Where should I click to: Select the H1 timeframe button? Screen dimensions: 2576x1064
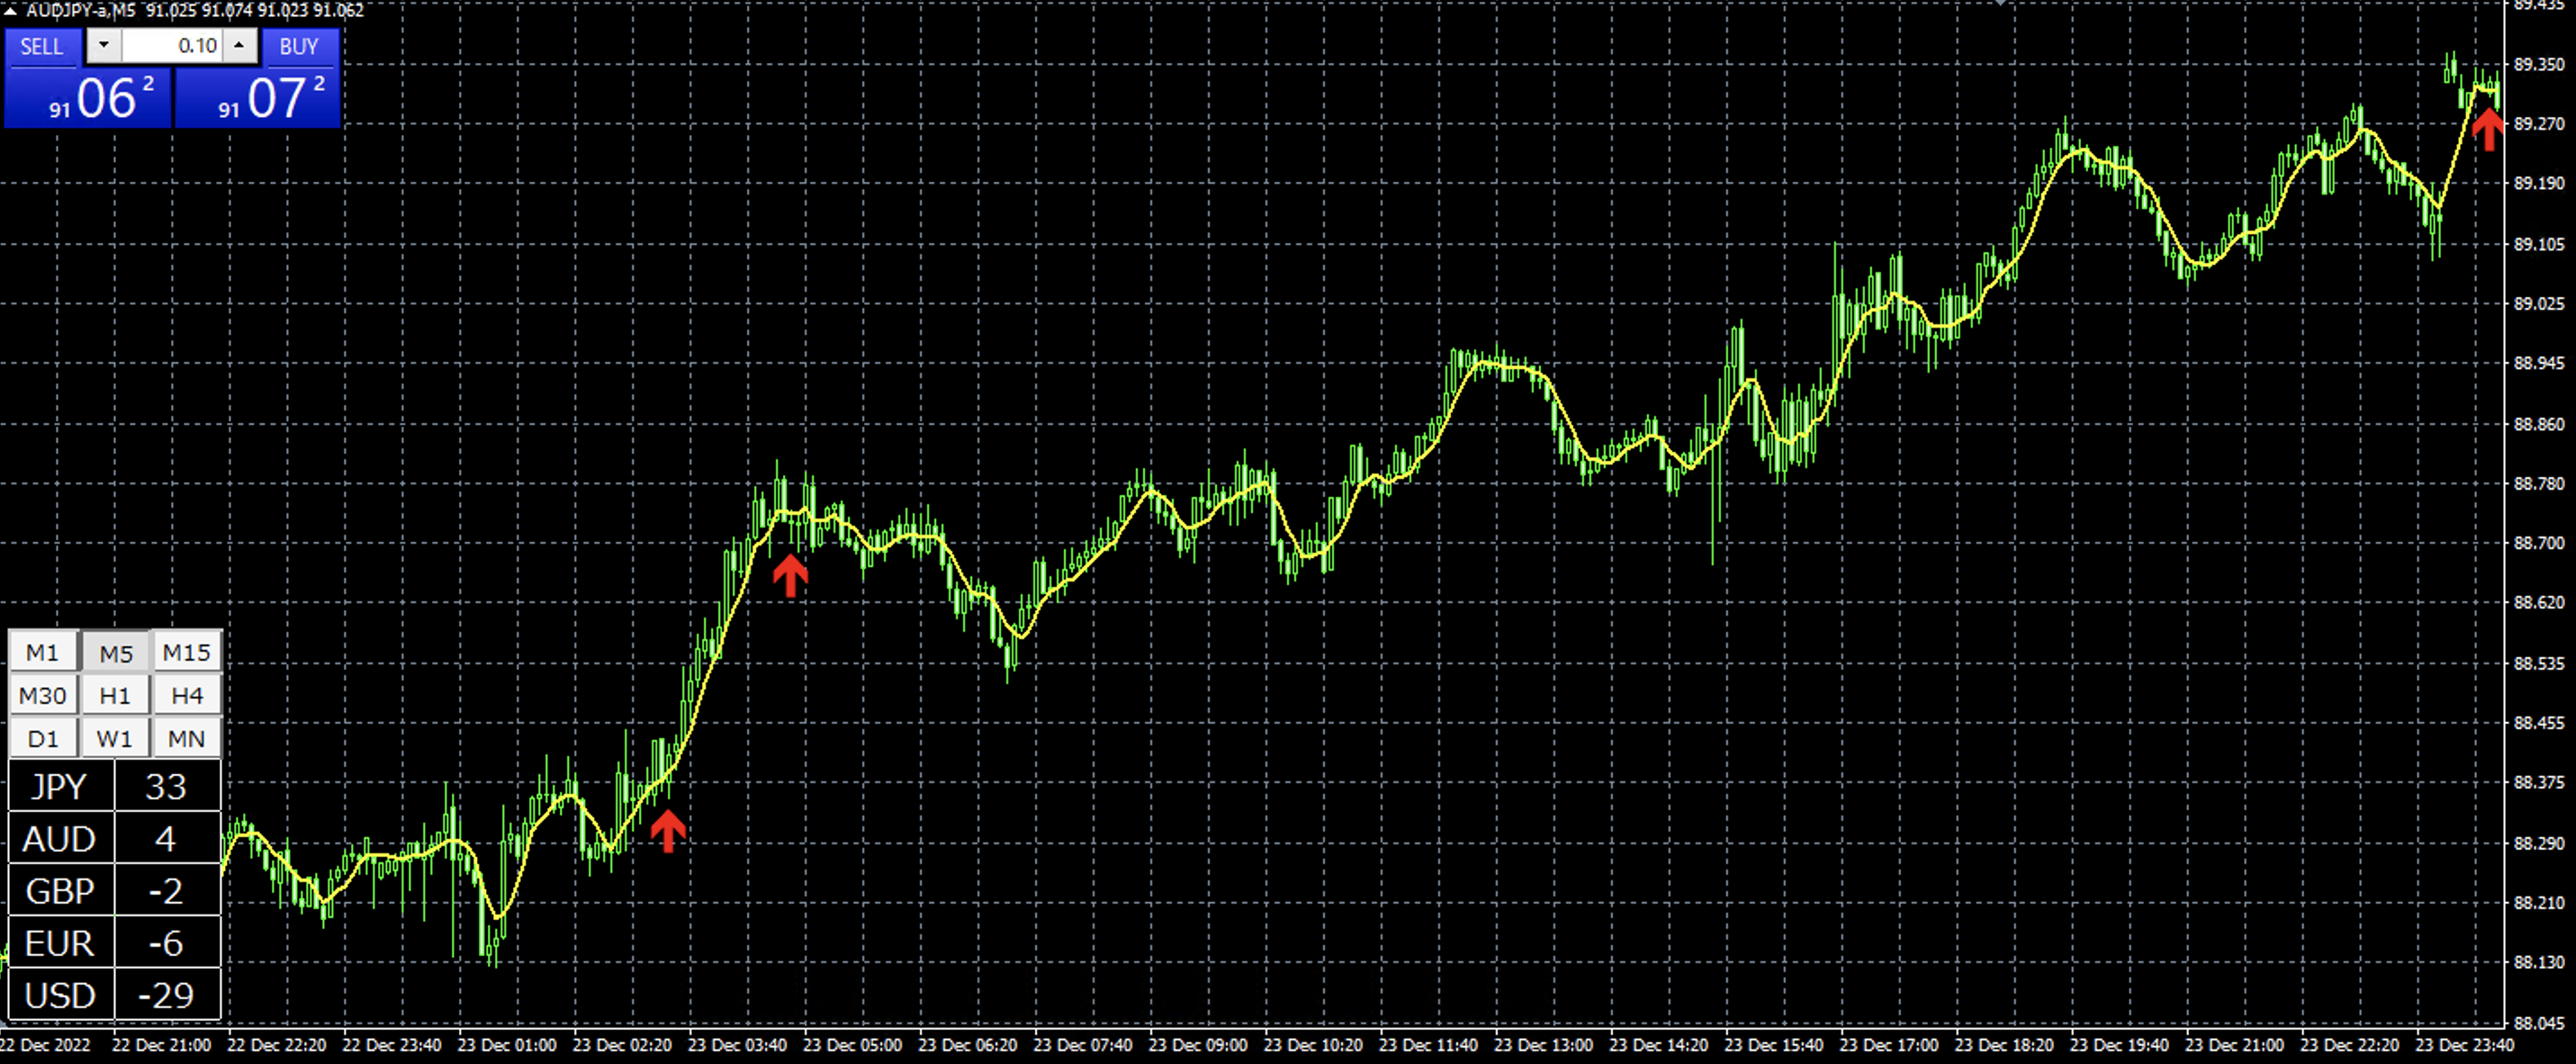pyautogui.click(x=115, y=696)
